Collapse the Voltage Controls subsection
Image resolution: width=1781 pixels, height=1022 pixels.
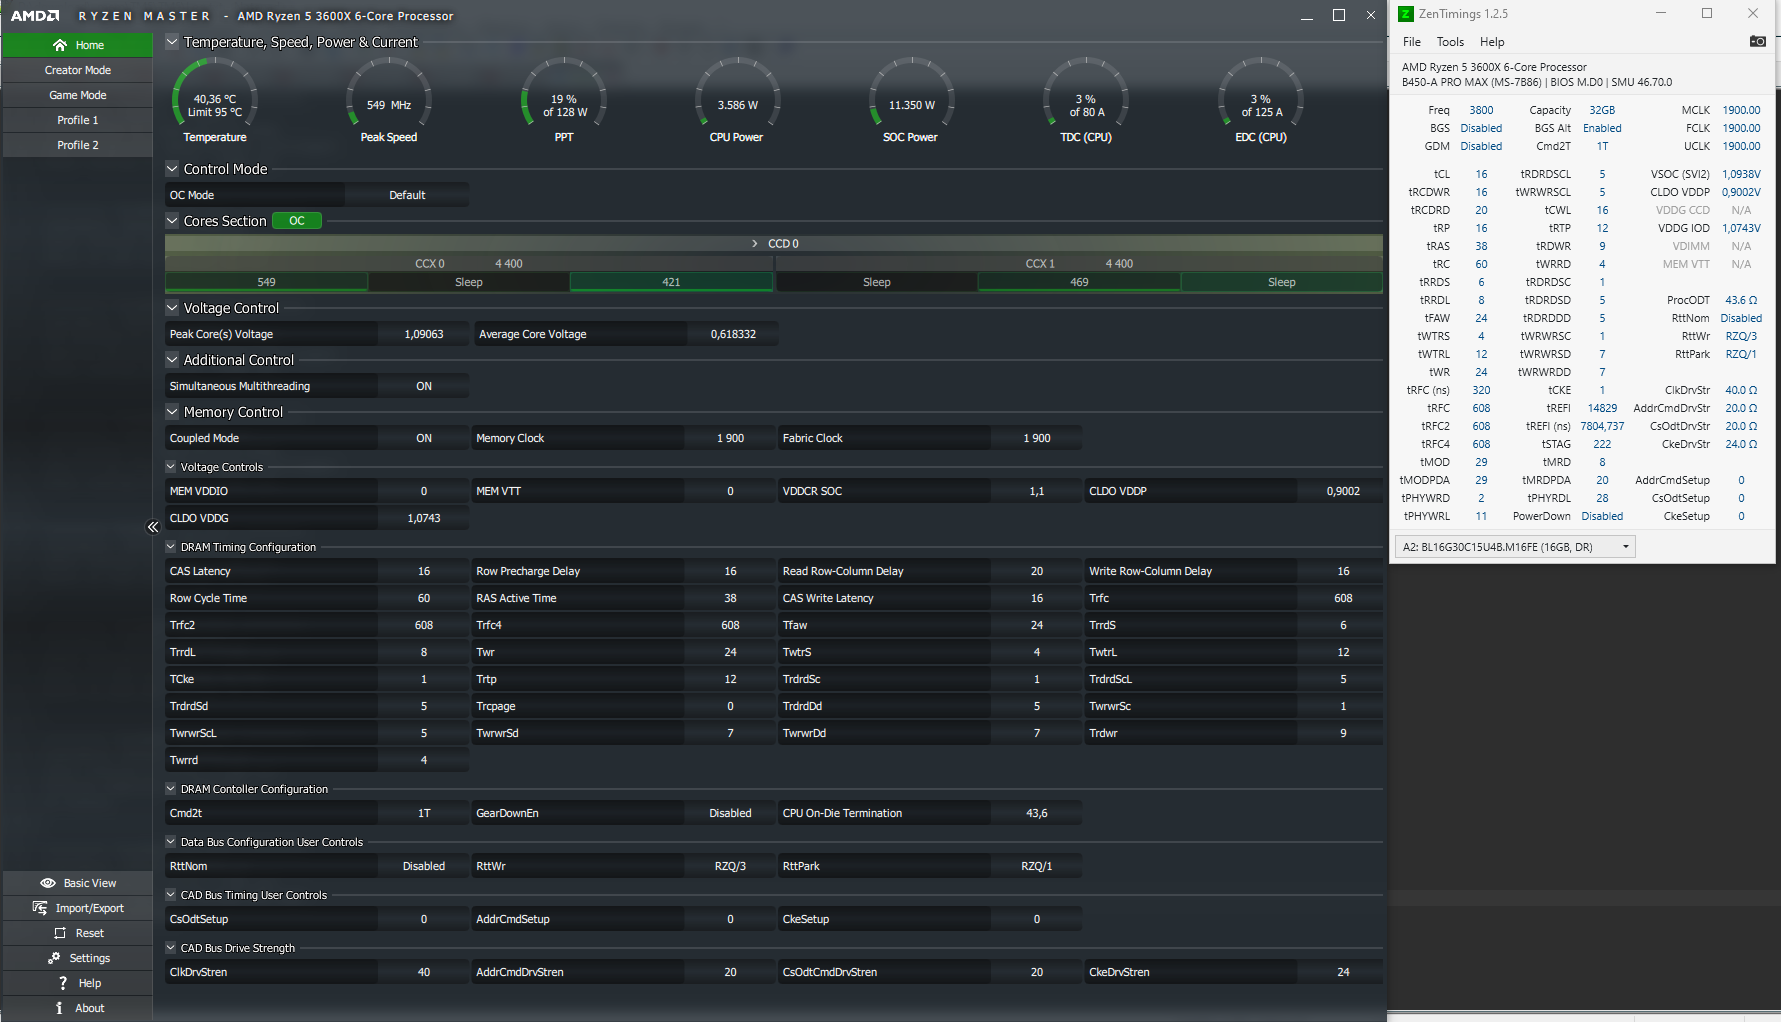(x=171, y=467)
